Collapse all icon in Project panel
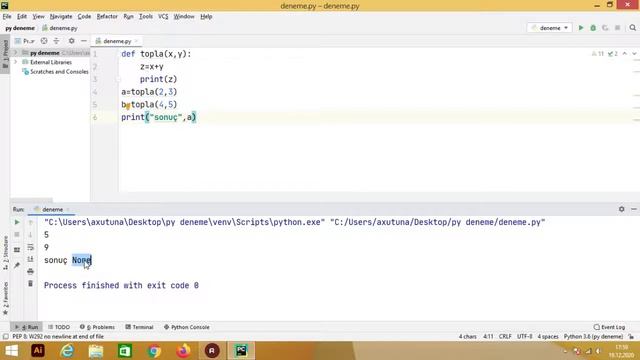 (56, 41)
